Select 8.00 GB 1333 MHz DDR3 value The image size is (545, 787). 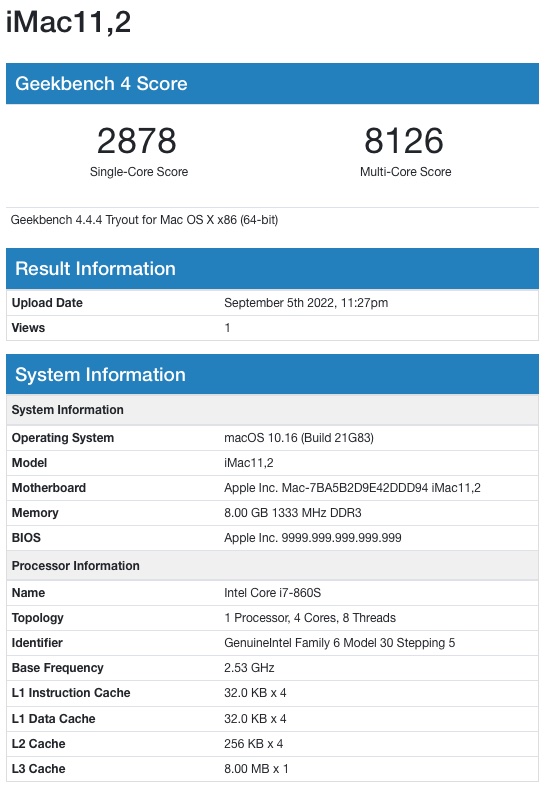point(293,513)
